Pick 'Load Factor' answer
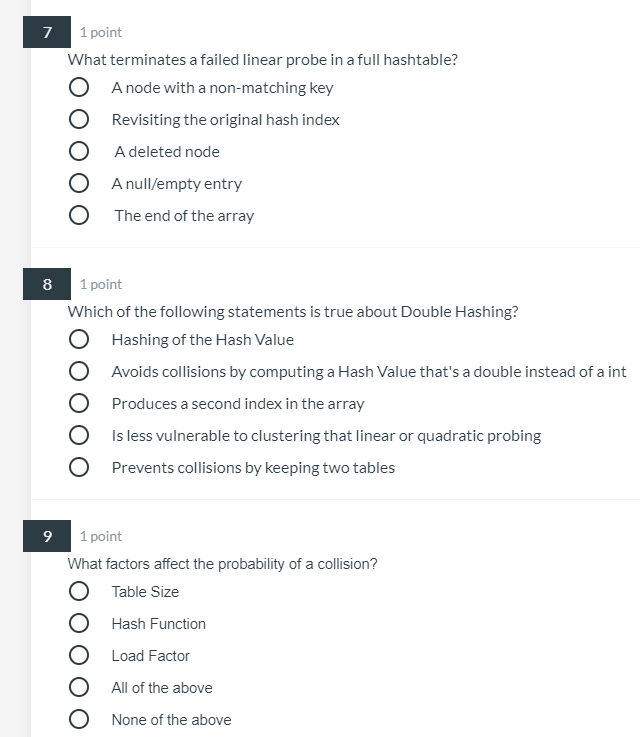Screen dimensions: 640x737 (78, 655)
